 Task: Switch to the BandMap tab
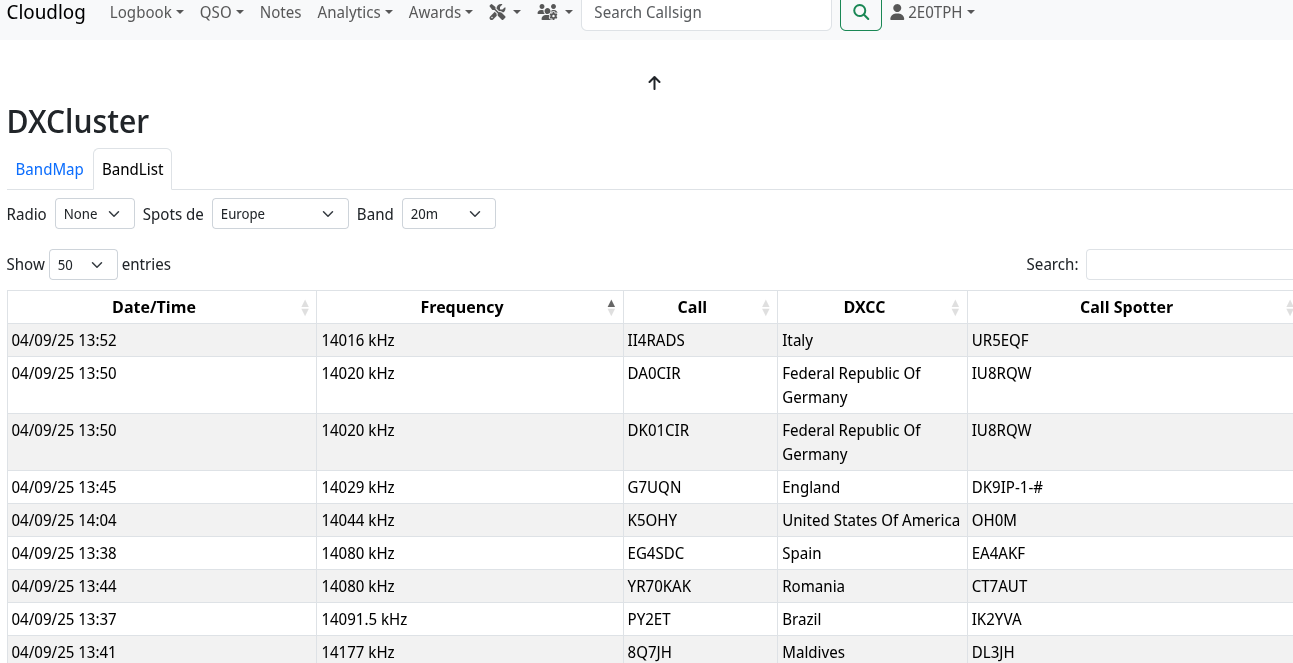49,169
